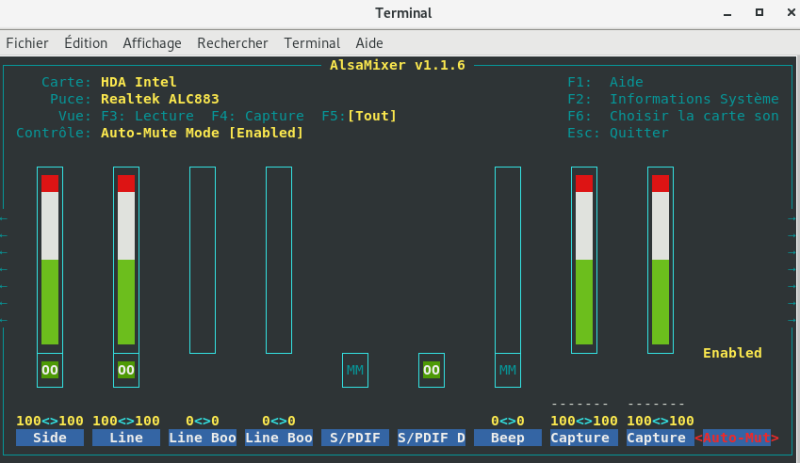The height and width of the screenshot is (463, 800).
Task: Click the empty Beep volume bar
Action: [x=508, y=260]
